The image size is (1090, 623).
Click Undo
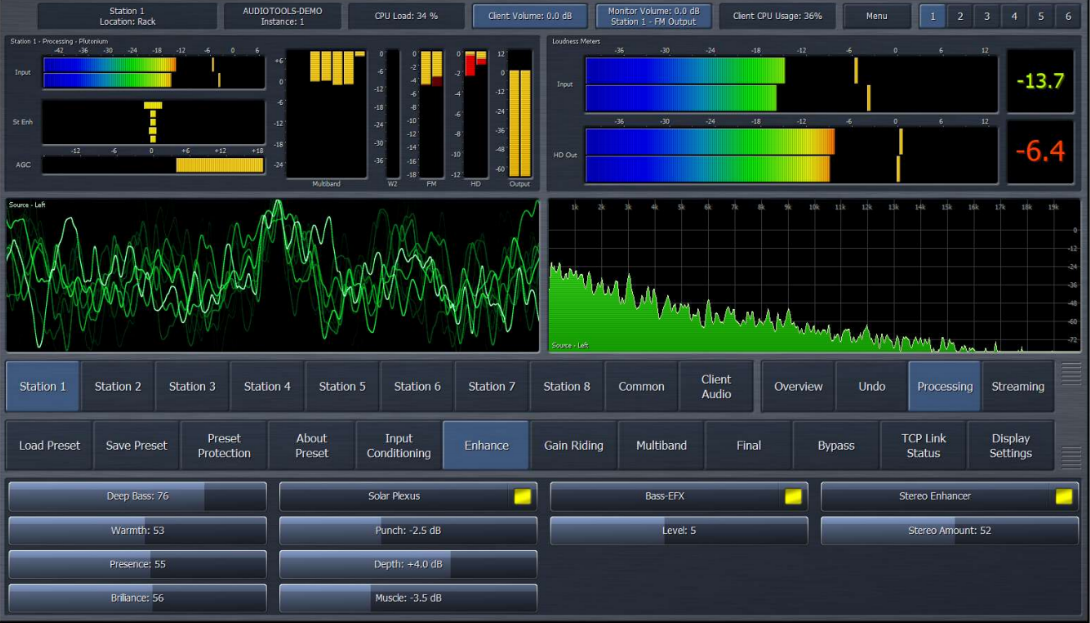(x=871, y=386)
